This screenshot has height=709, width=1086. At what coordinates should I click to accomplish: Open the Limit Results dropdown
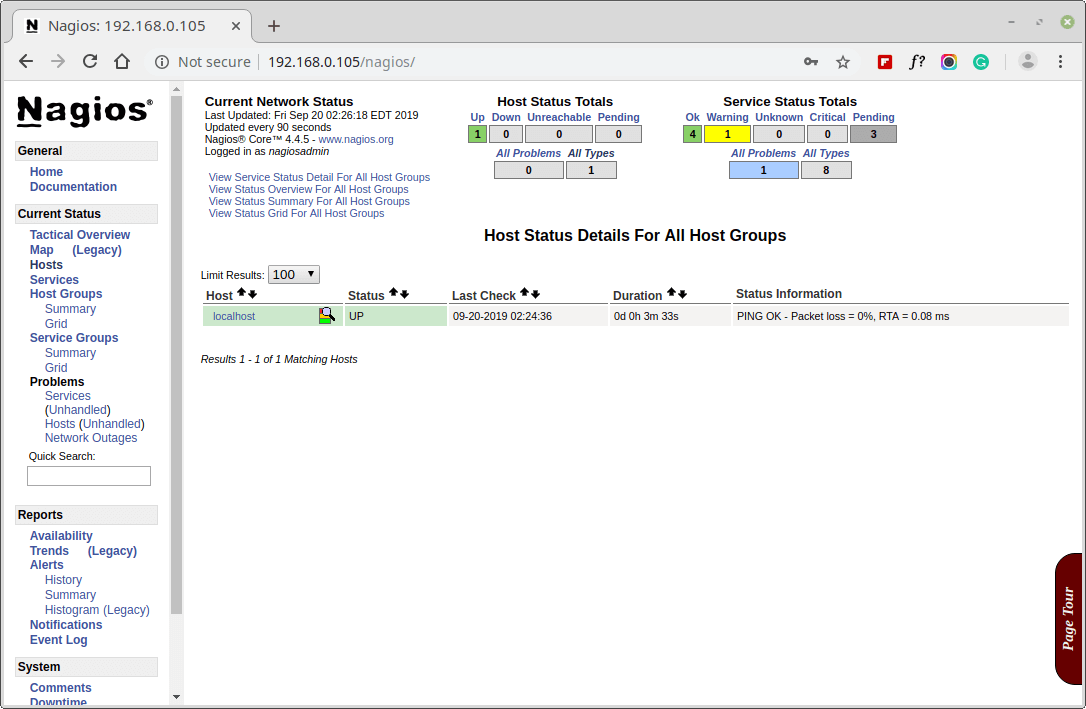(293, 274)
